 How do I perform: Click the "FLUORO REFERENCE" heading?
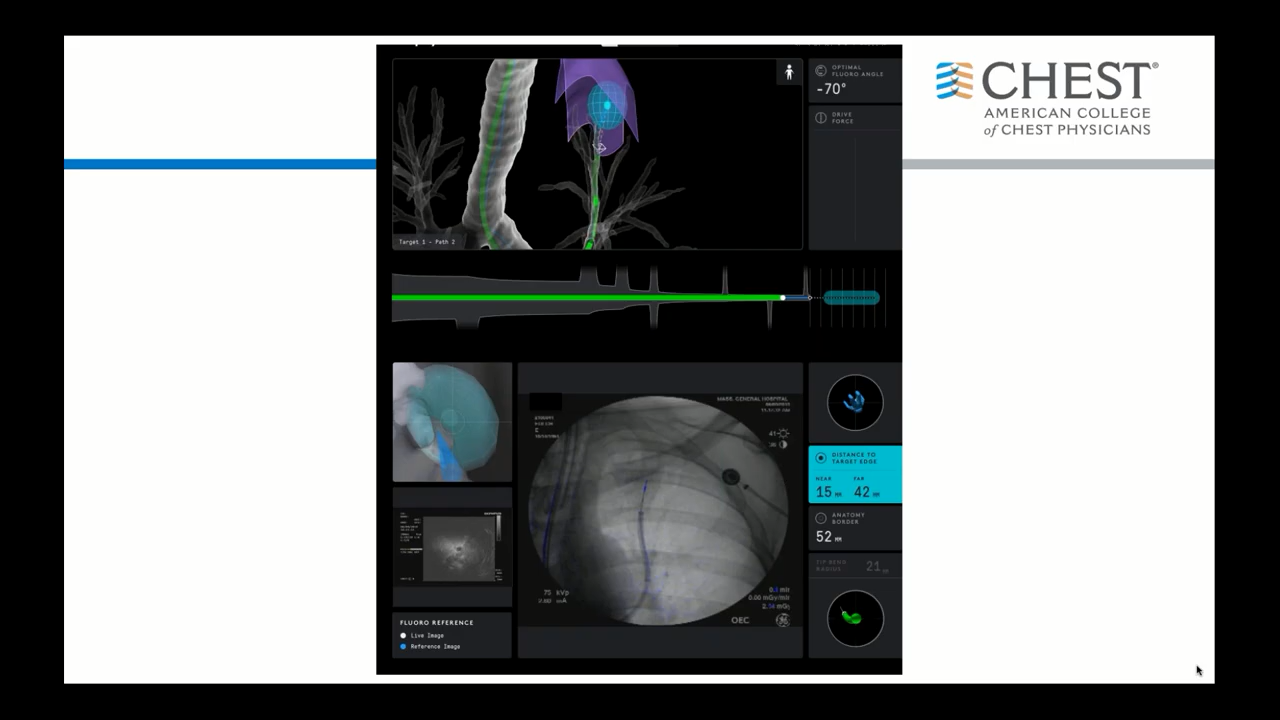(437, 623)
